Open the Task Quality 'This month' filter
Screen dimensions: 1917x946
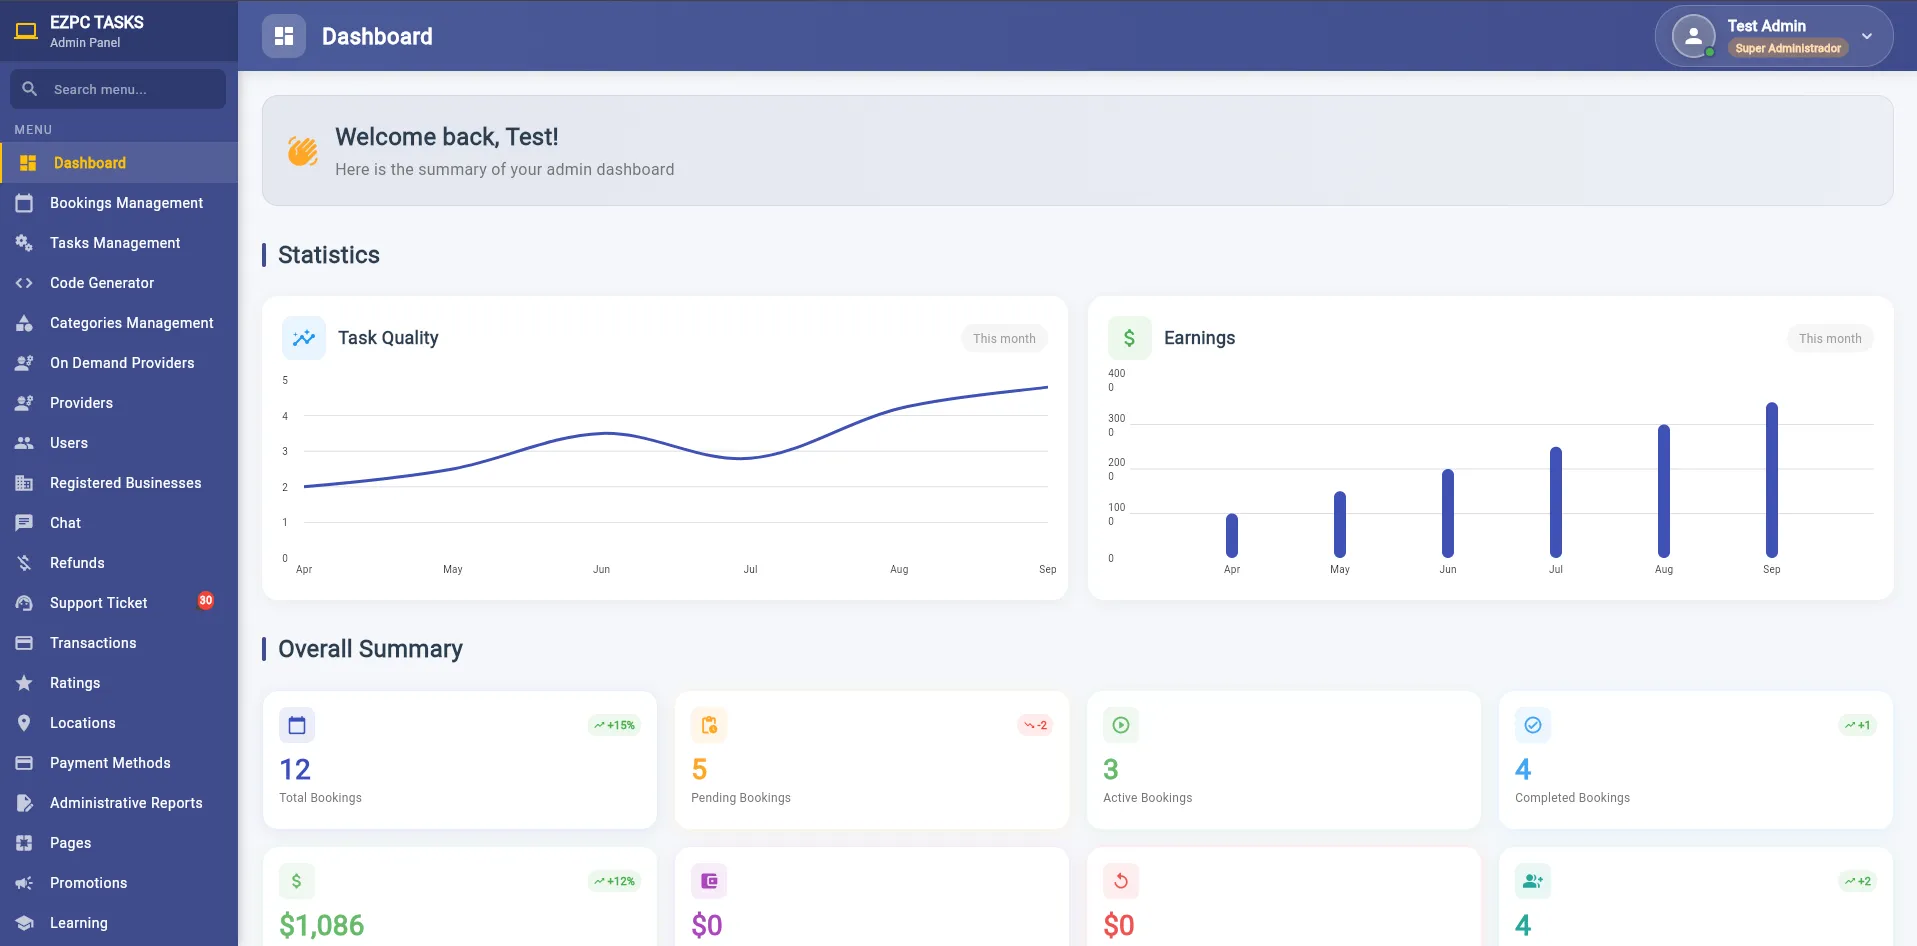pos(1004,338)
